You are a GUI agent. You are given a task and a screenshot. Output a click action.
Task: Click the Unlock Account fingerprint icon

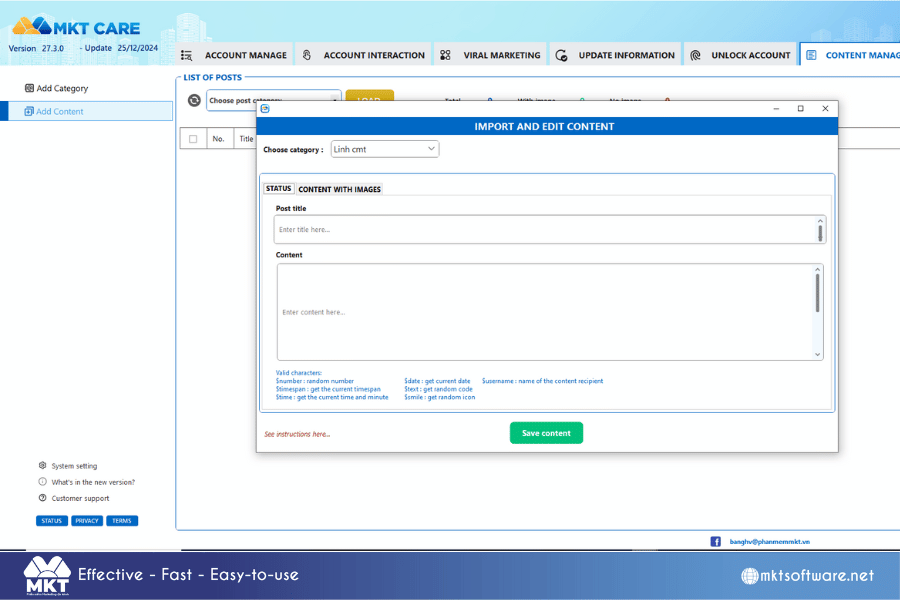tap(695, 55)
